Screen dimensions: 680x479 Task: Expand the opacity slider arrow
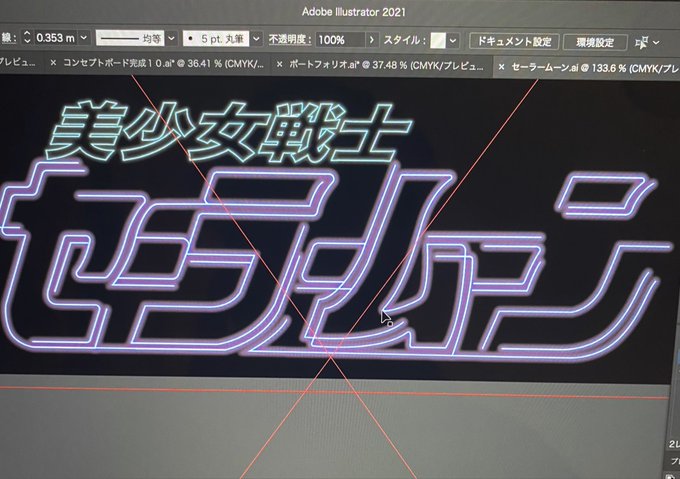coord(372,40)
